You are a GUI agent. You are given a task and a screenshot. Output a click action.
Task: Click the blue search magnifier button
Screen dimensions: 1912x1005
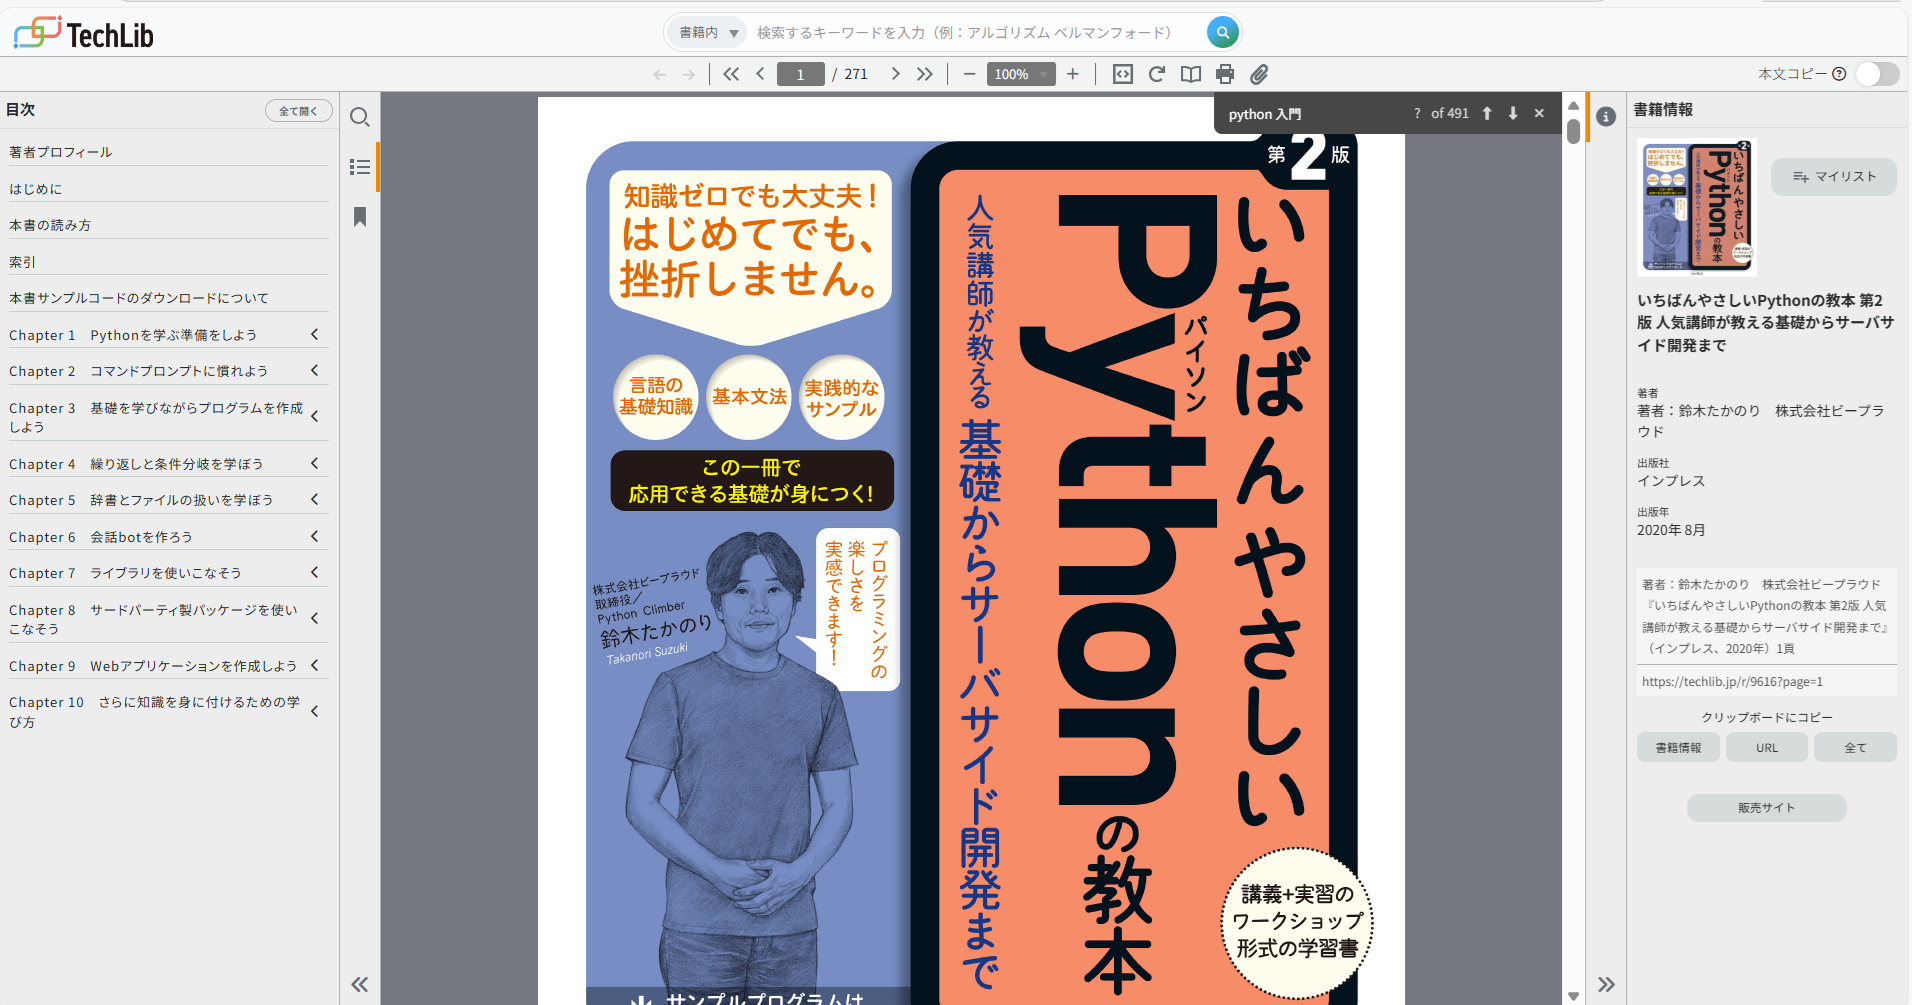pyautogui.click(x=1222, y=32)
